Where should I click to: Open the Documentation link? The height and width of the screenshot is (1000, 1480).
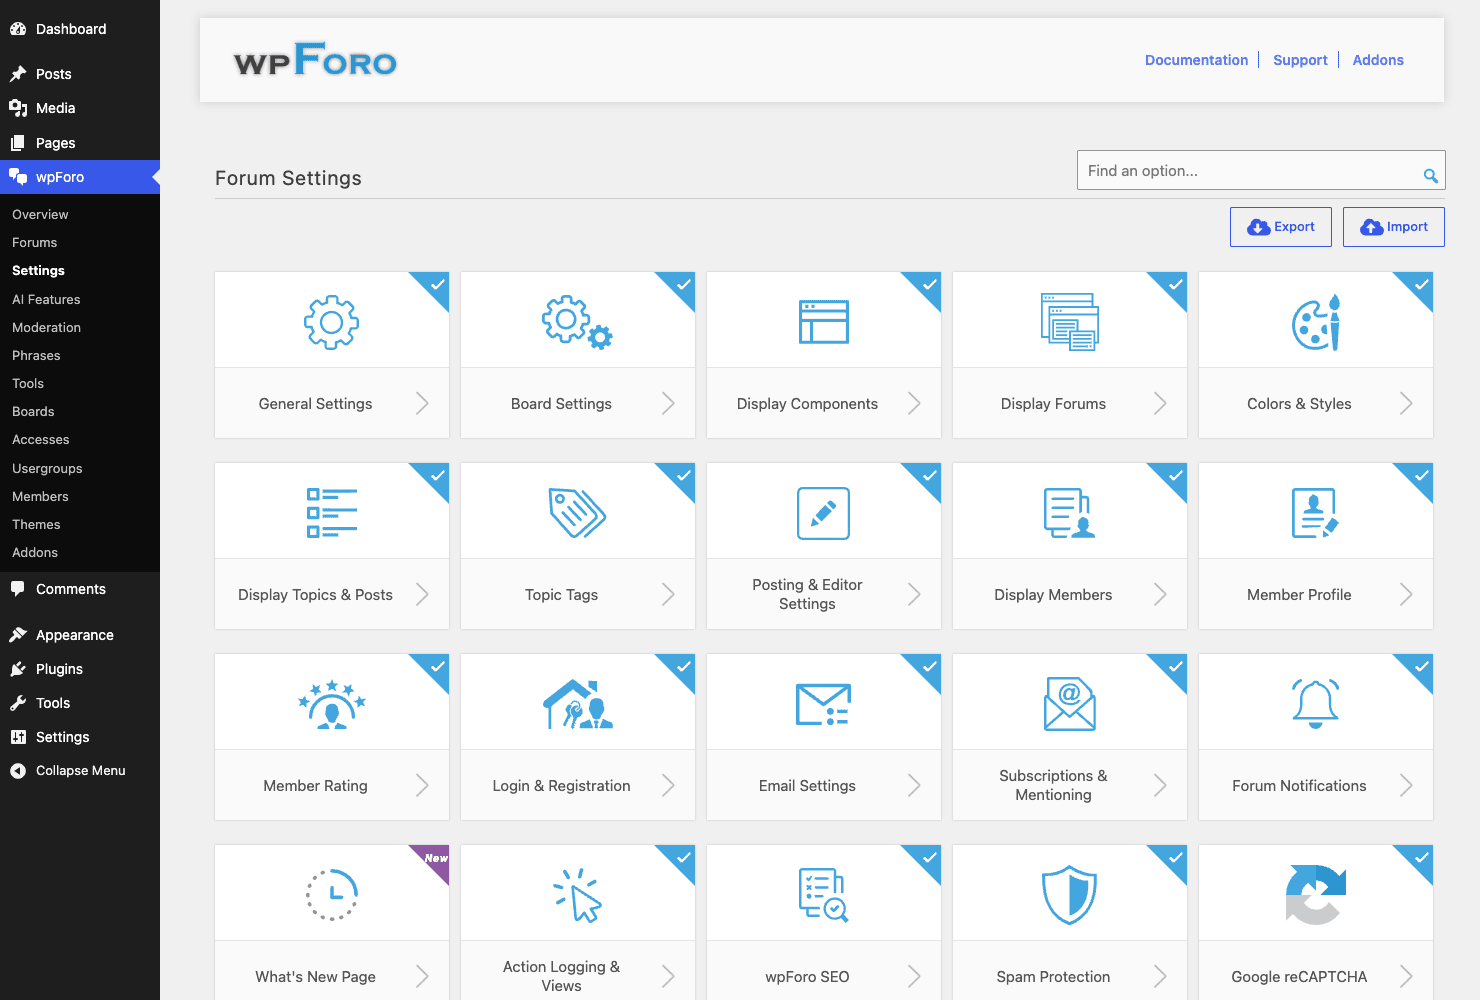click(1196, 60)
